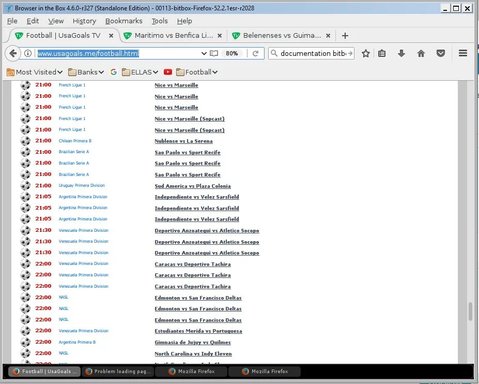
Task: Save page to Pocket icon
Action: coord(441,53)
